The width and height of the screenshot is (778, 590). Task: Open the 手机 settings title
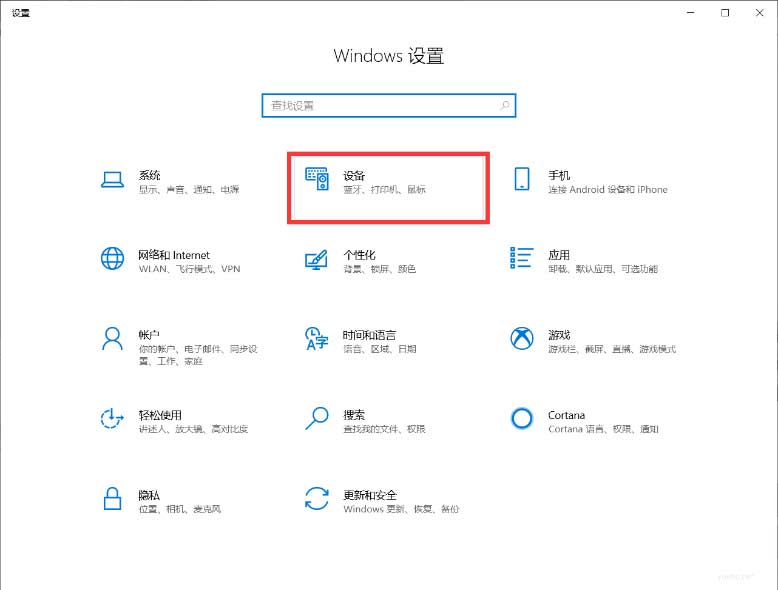559,175
